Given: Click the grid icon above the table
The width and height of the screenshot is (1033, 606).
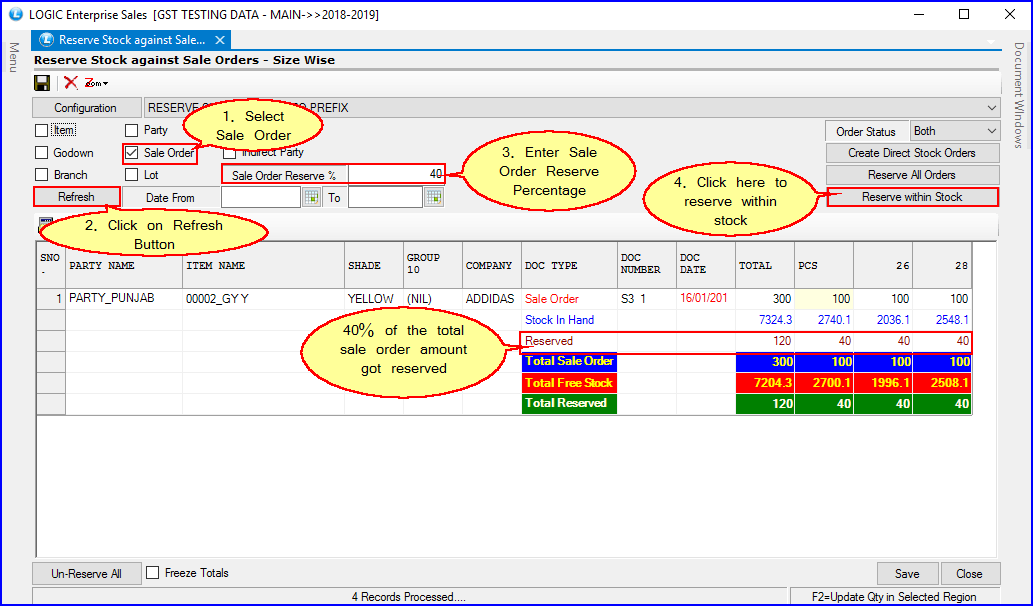Looking at the screenshot, I should click(x=44, y=223).
